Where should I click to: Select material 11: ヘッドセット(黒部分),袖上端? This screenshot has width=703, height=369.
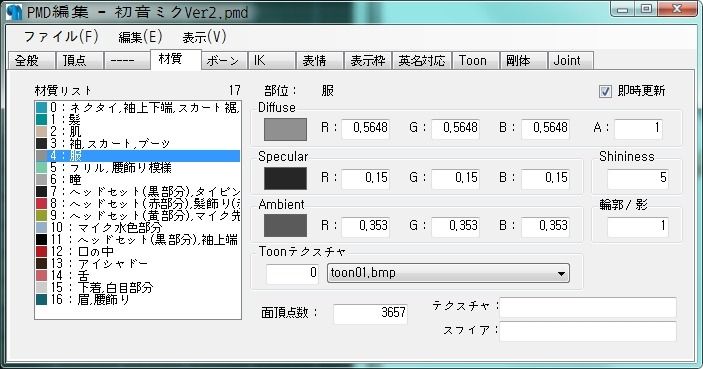coord(138,239)
